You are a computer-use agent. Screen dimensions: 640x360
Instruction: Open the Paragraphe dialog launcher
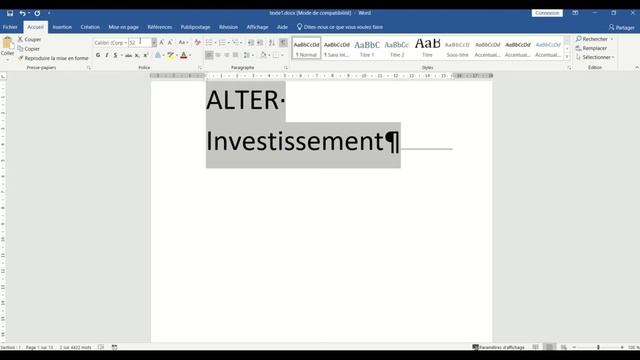pos(286,68)
